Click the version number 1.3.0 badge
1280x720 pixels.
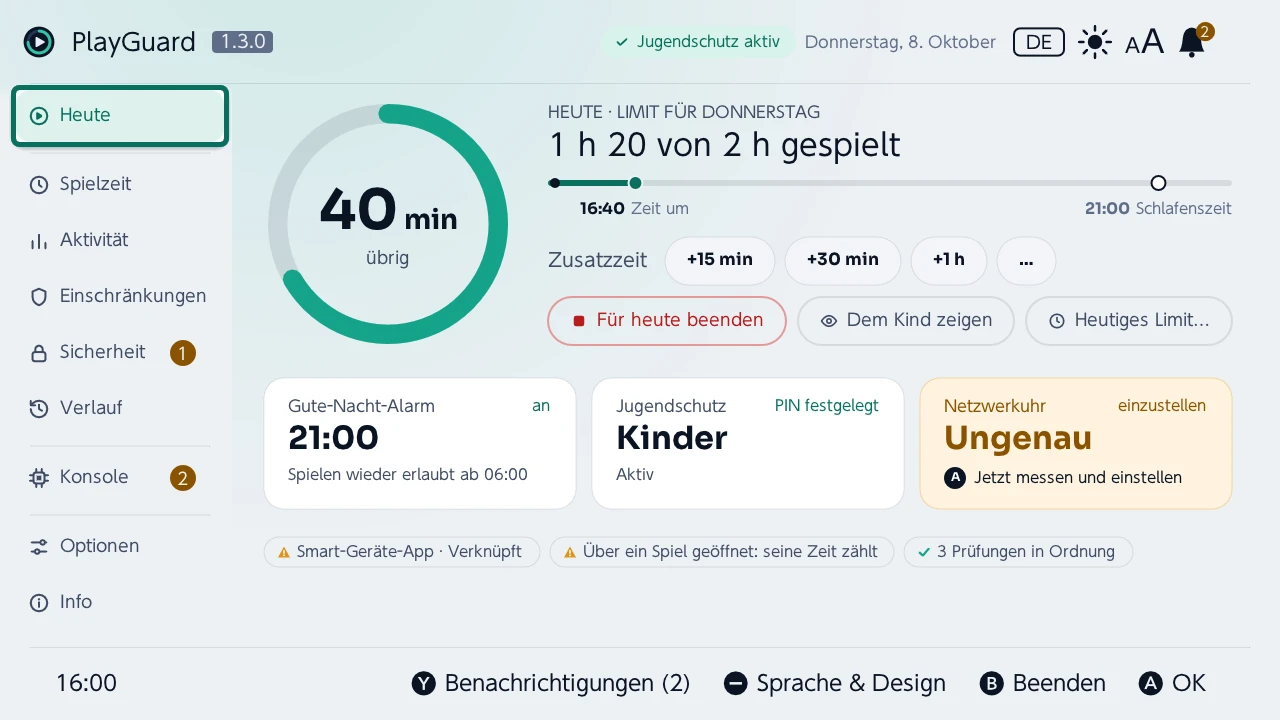(243, 42)
